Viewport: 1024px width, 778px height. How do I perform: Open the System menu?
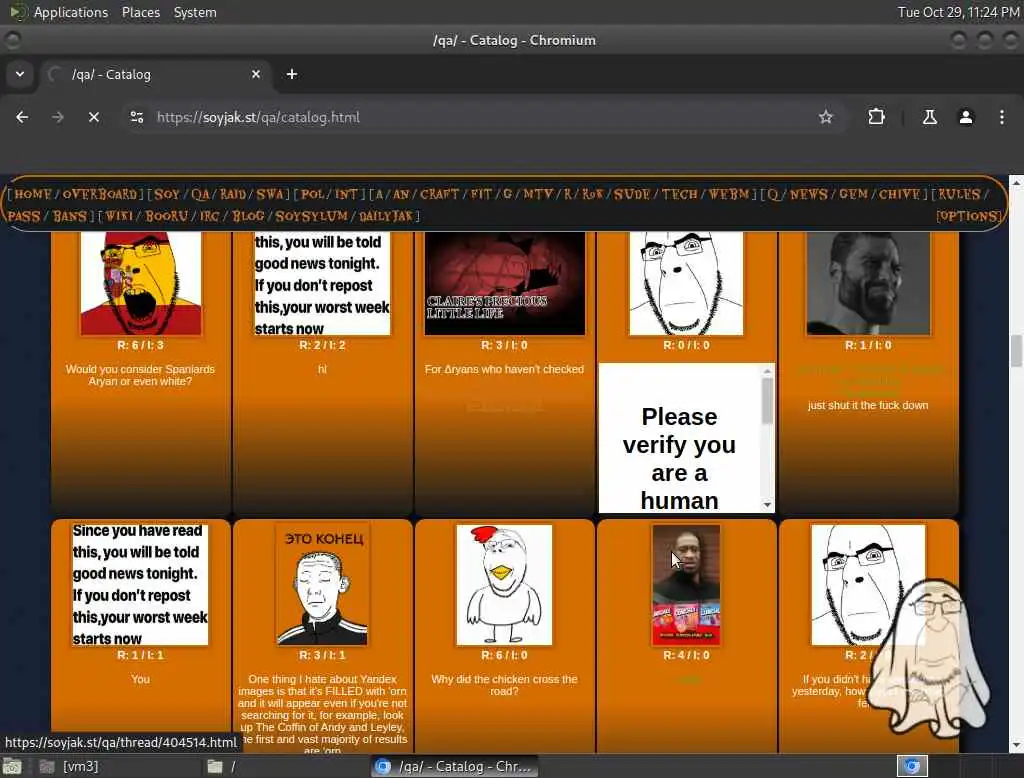195,12
